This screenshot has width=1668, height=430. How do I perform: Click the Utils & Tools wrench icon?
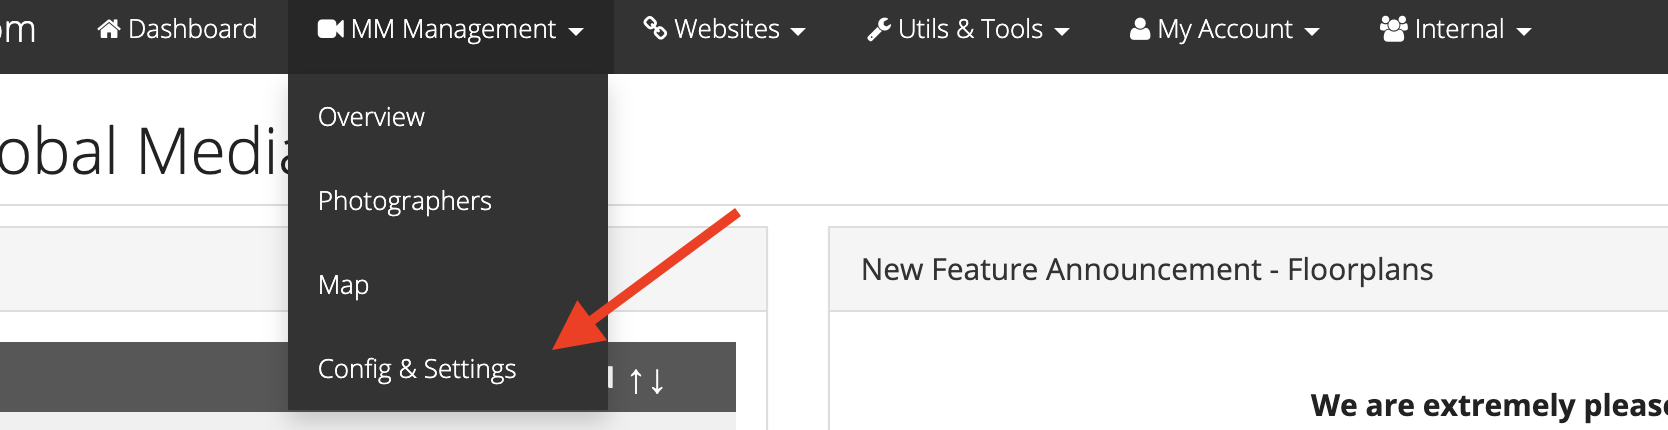pos(879,29)
